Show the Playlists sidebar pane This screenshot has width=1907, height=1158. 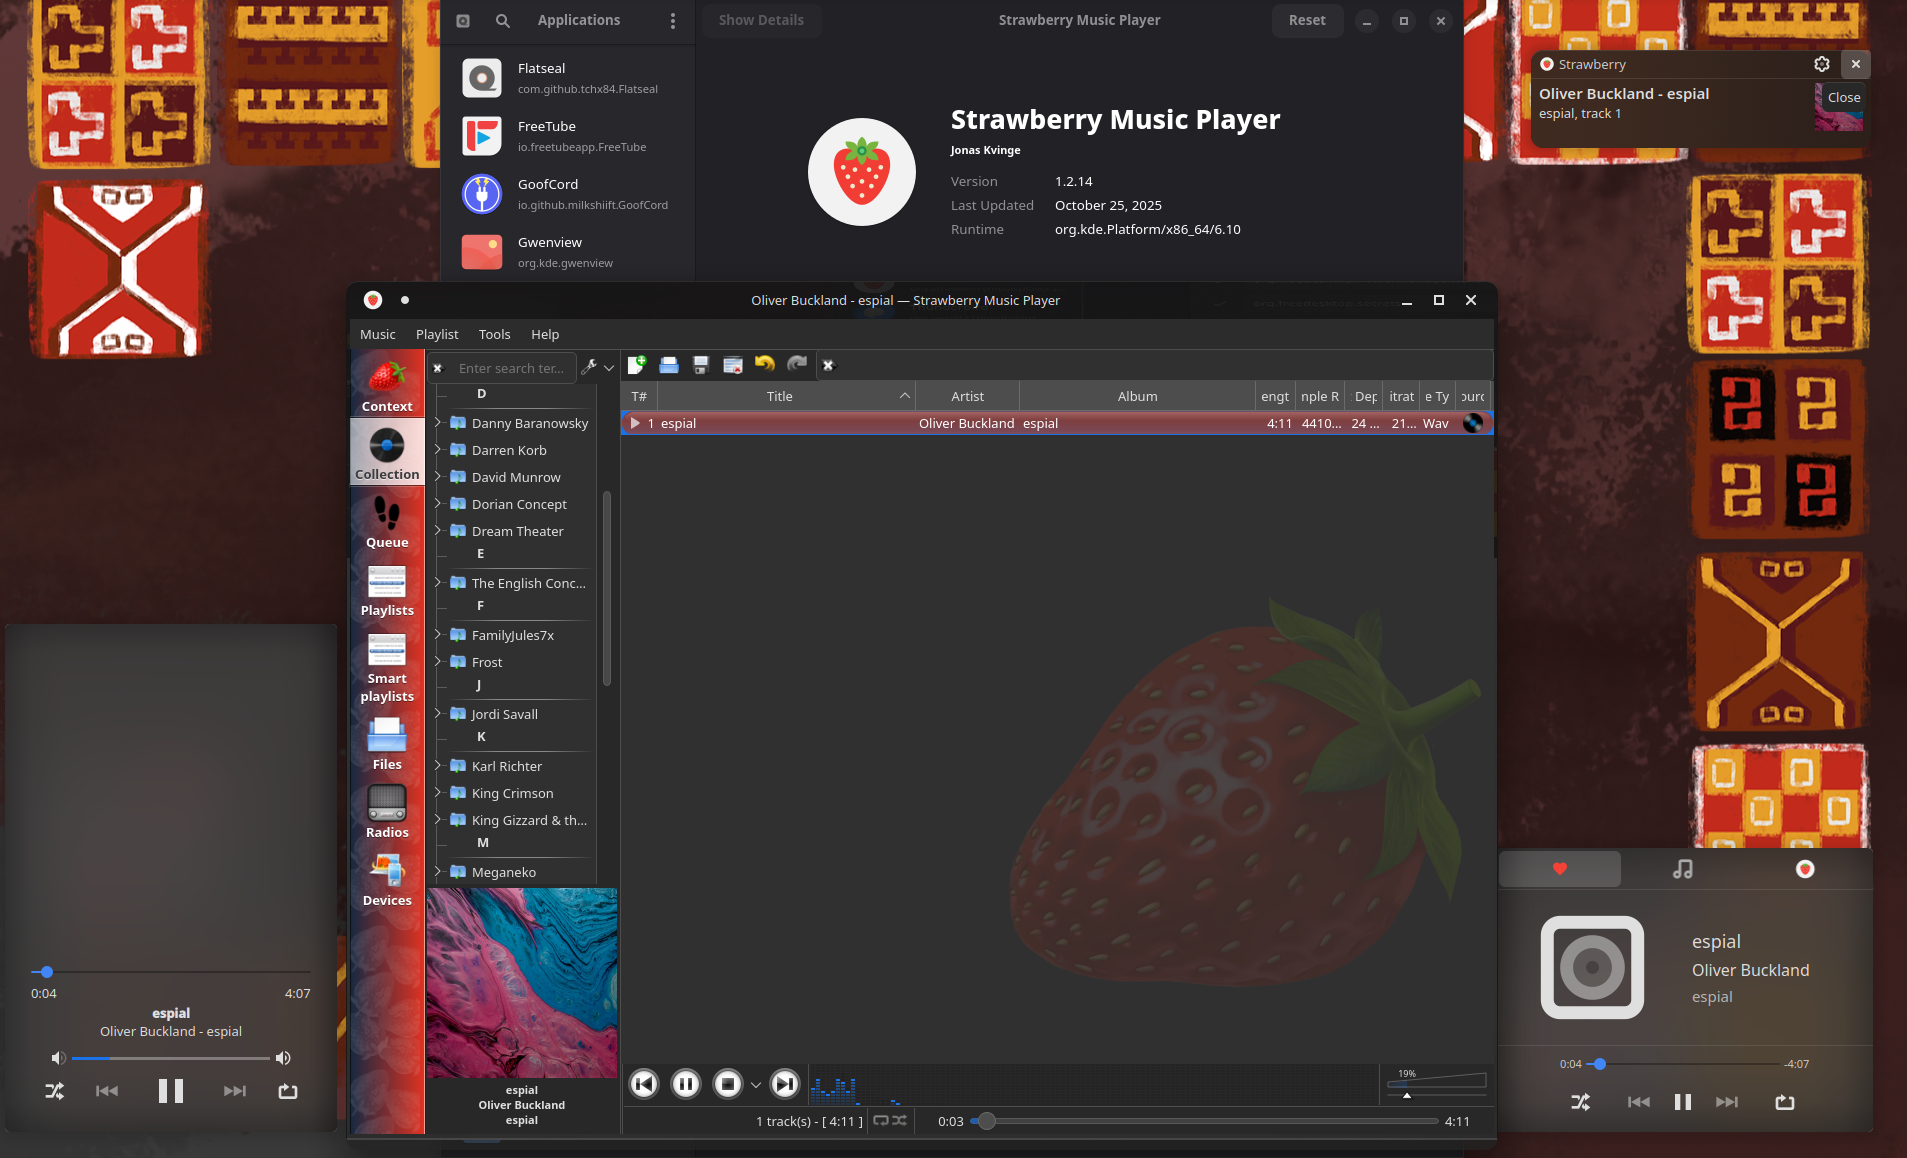tap(386, 588)
